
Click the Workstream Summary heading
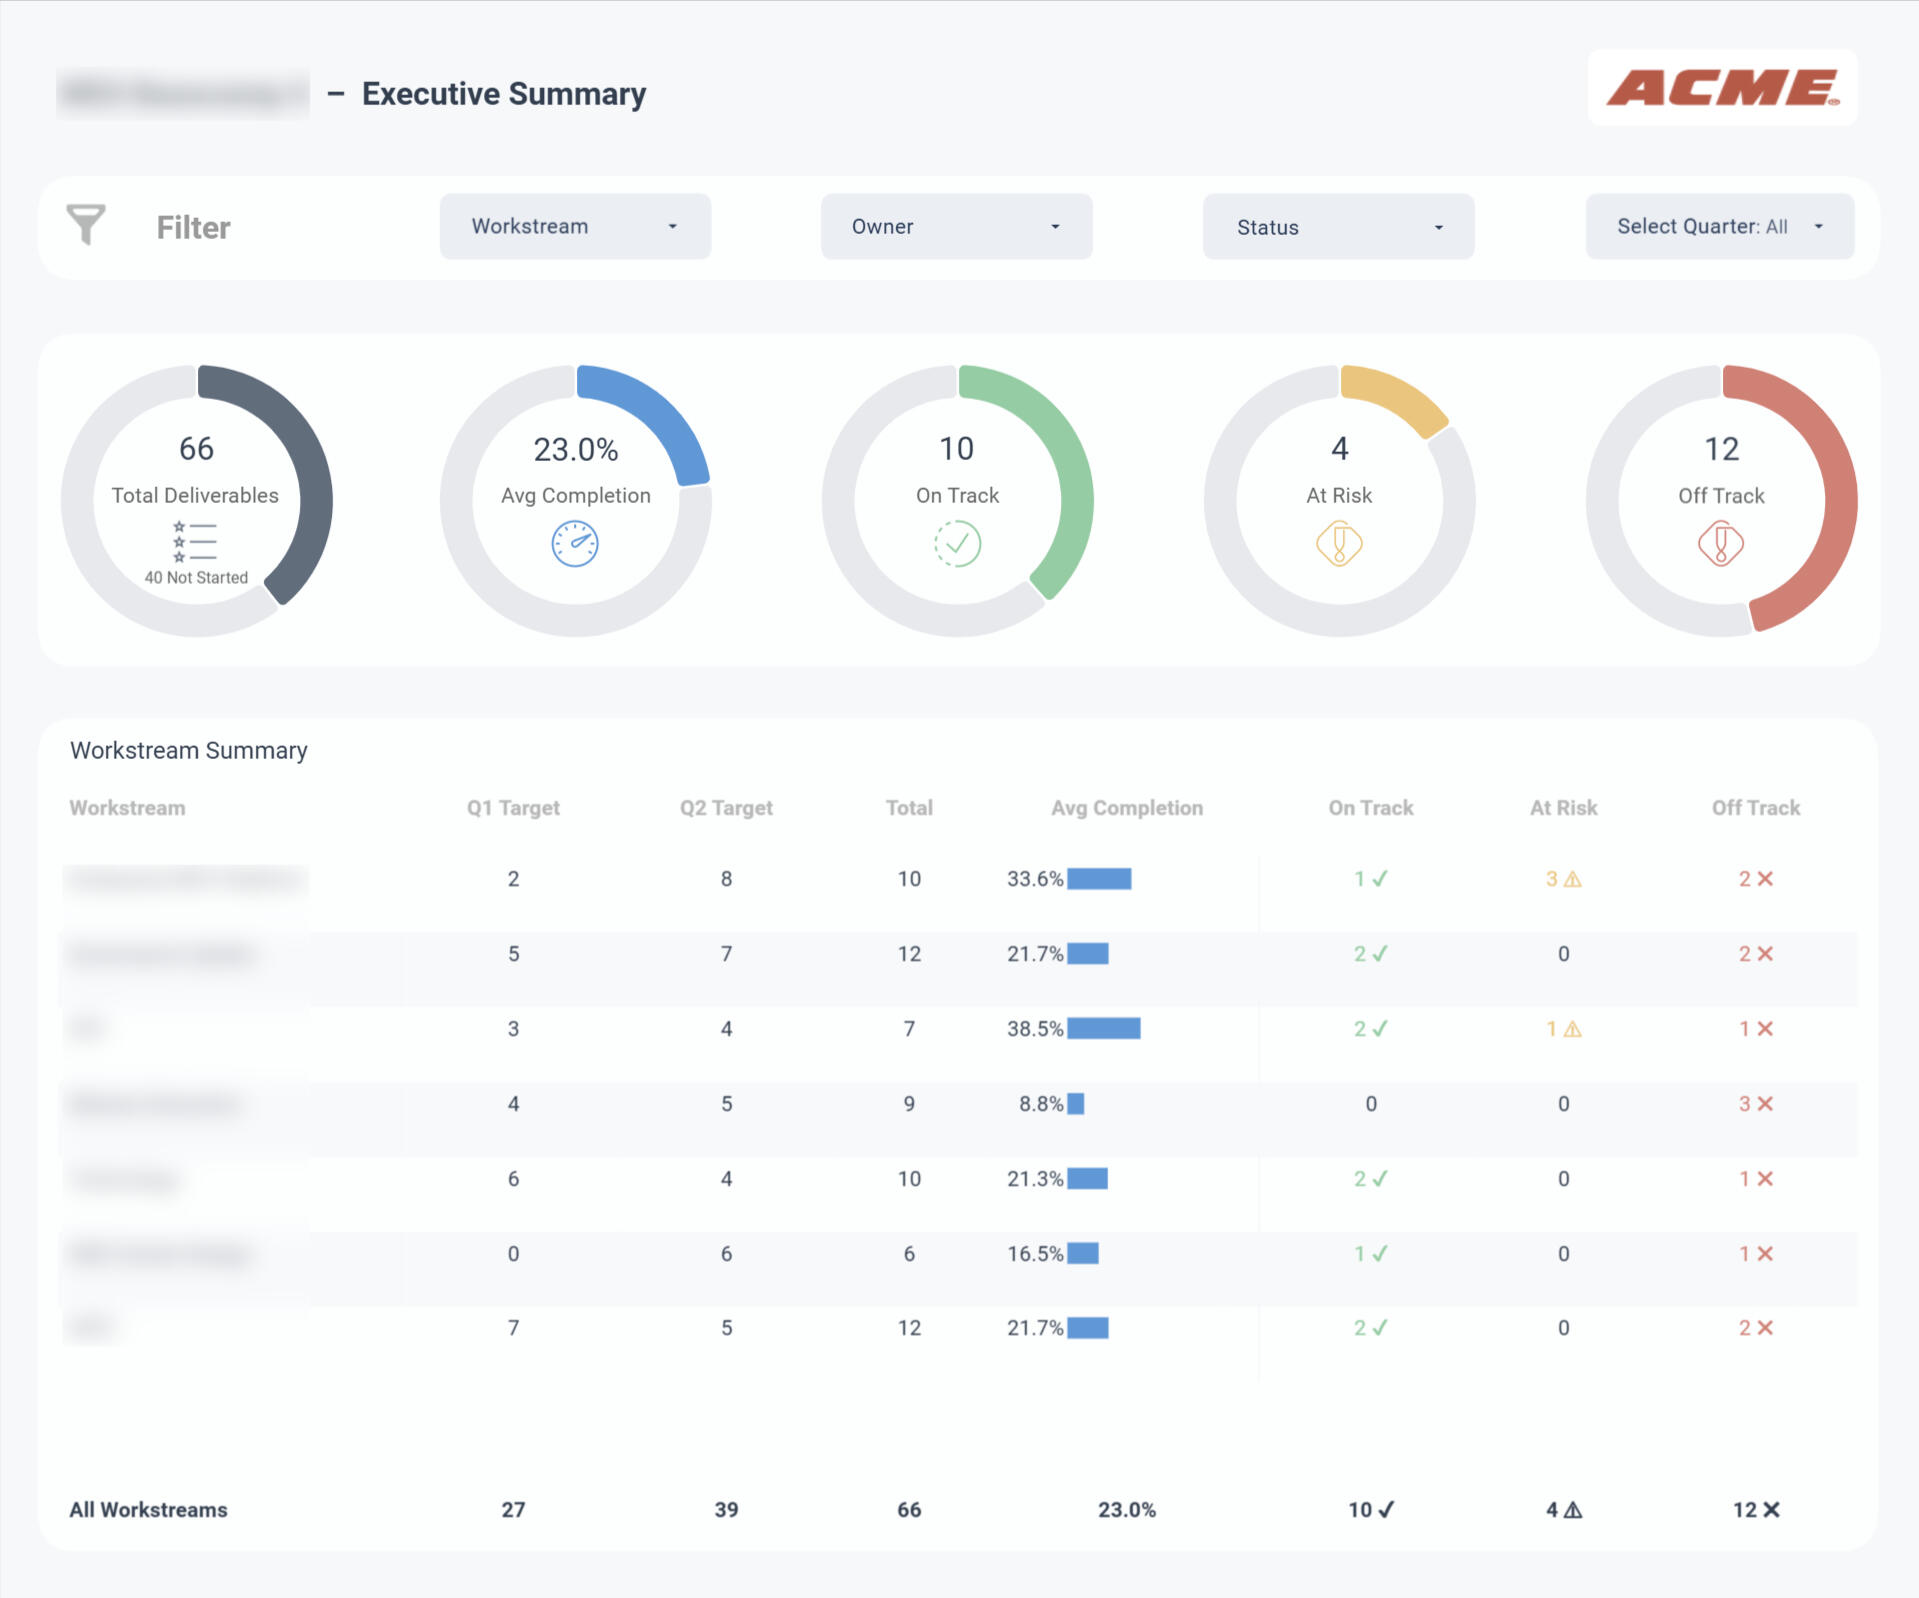(x=188, y=749)
